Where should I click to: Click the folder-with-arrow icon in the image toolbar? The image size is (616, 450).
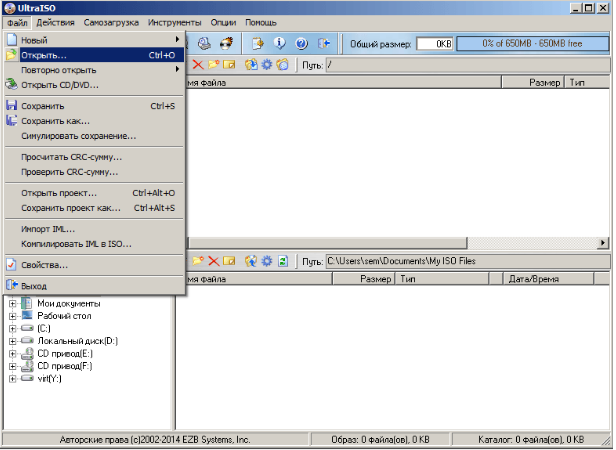251,65
